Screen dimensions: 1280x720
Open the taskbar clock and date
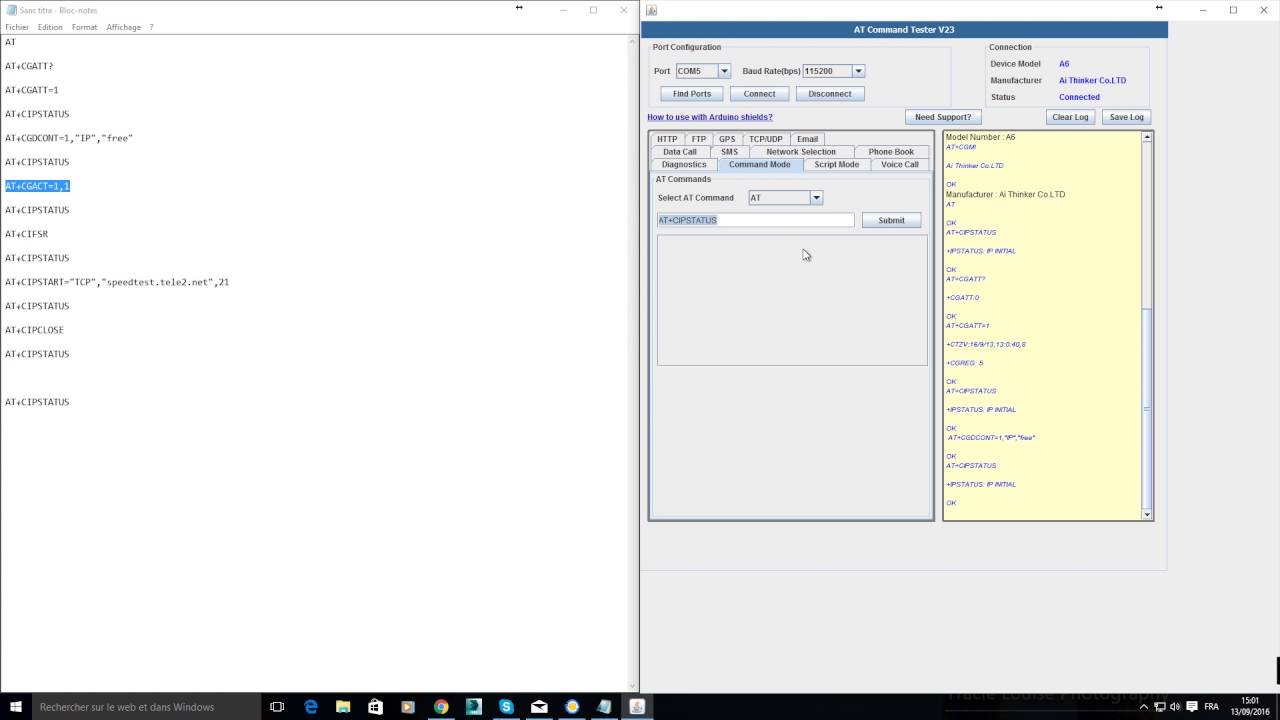(x=1250, y=706)
